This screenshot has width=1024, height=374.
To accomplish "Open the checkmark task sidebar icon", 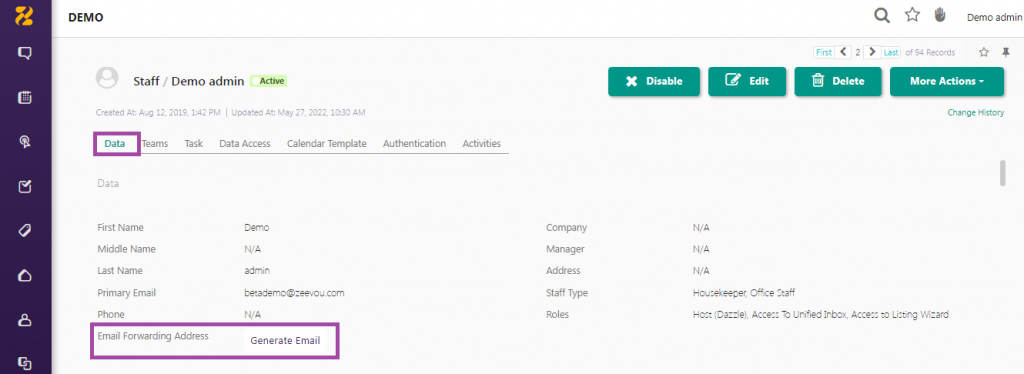I will (x=25, y=187).
